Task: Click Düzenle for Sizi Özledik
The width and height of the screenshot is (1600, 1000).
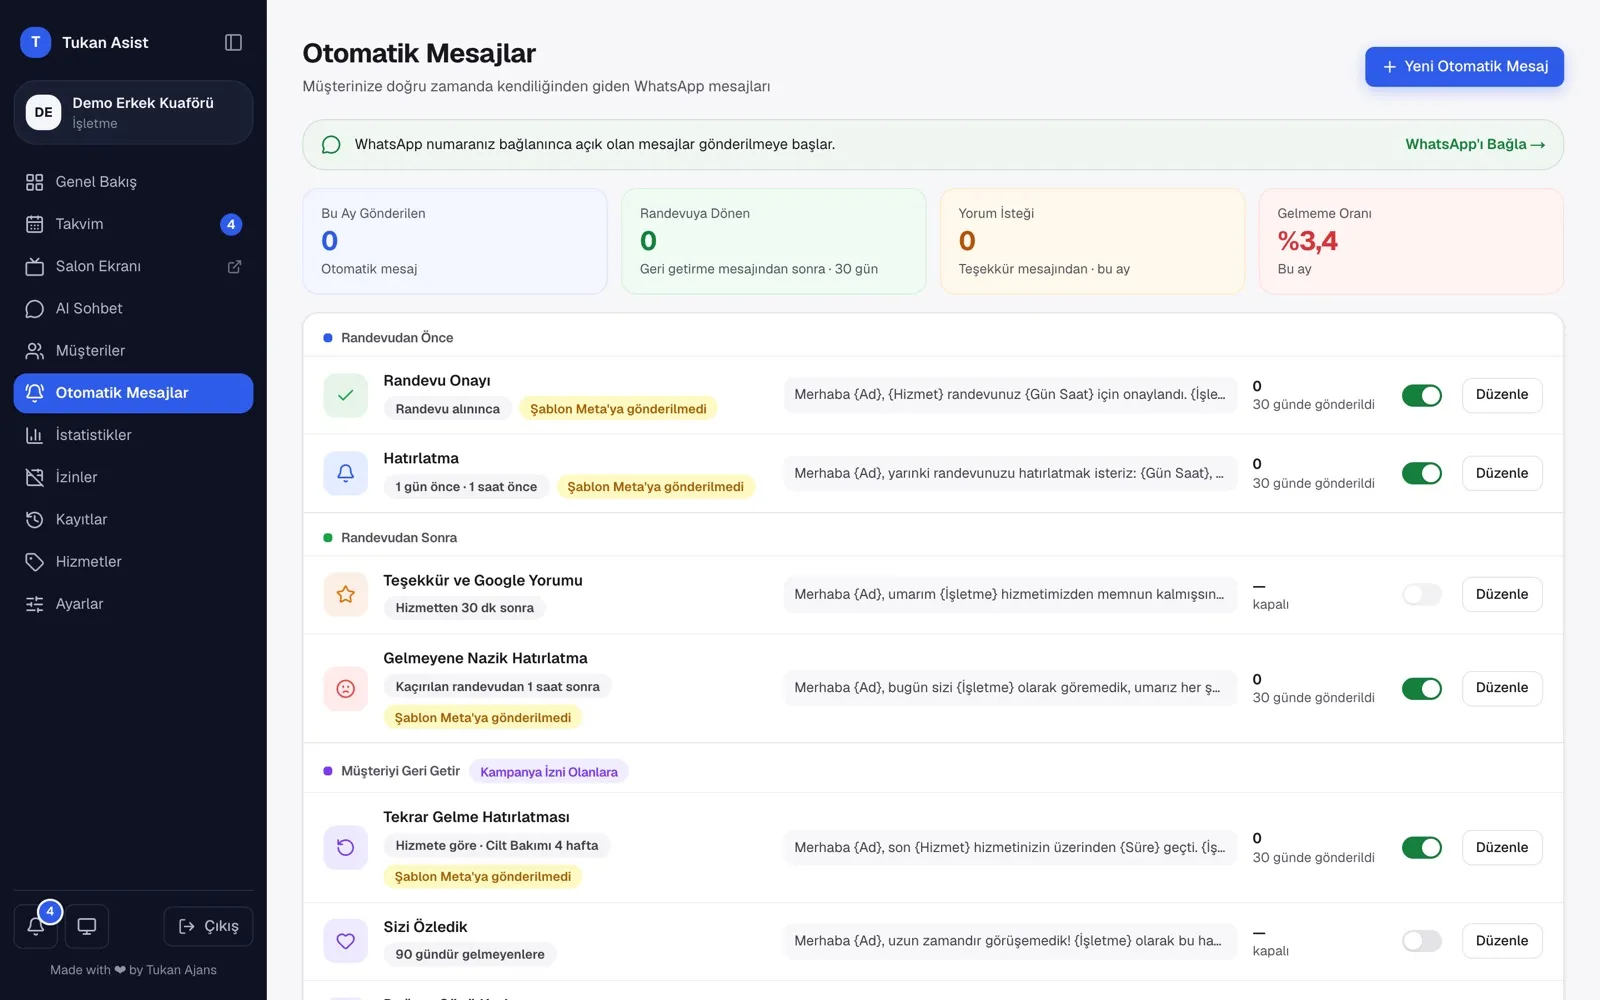Action: tap(1502, 941)
